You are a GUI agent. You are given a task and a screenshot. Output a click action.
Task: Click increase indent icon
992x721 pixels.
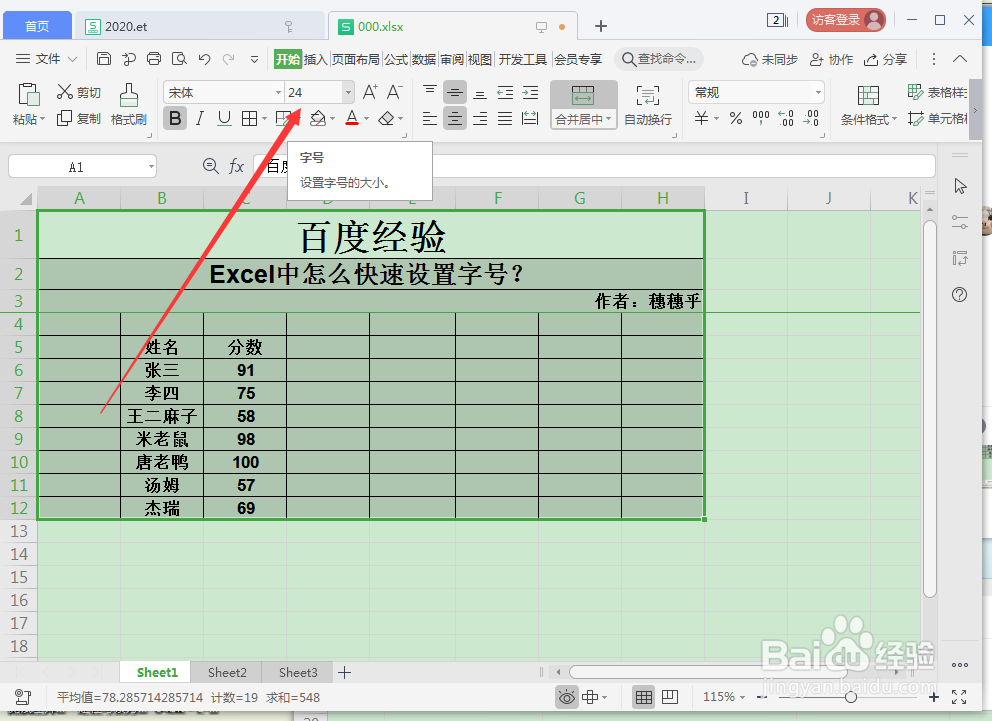click(530, 92)
